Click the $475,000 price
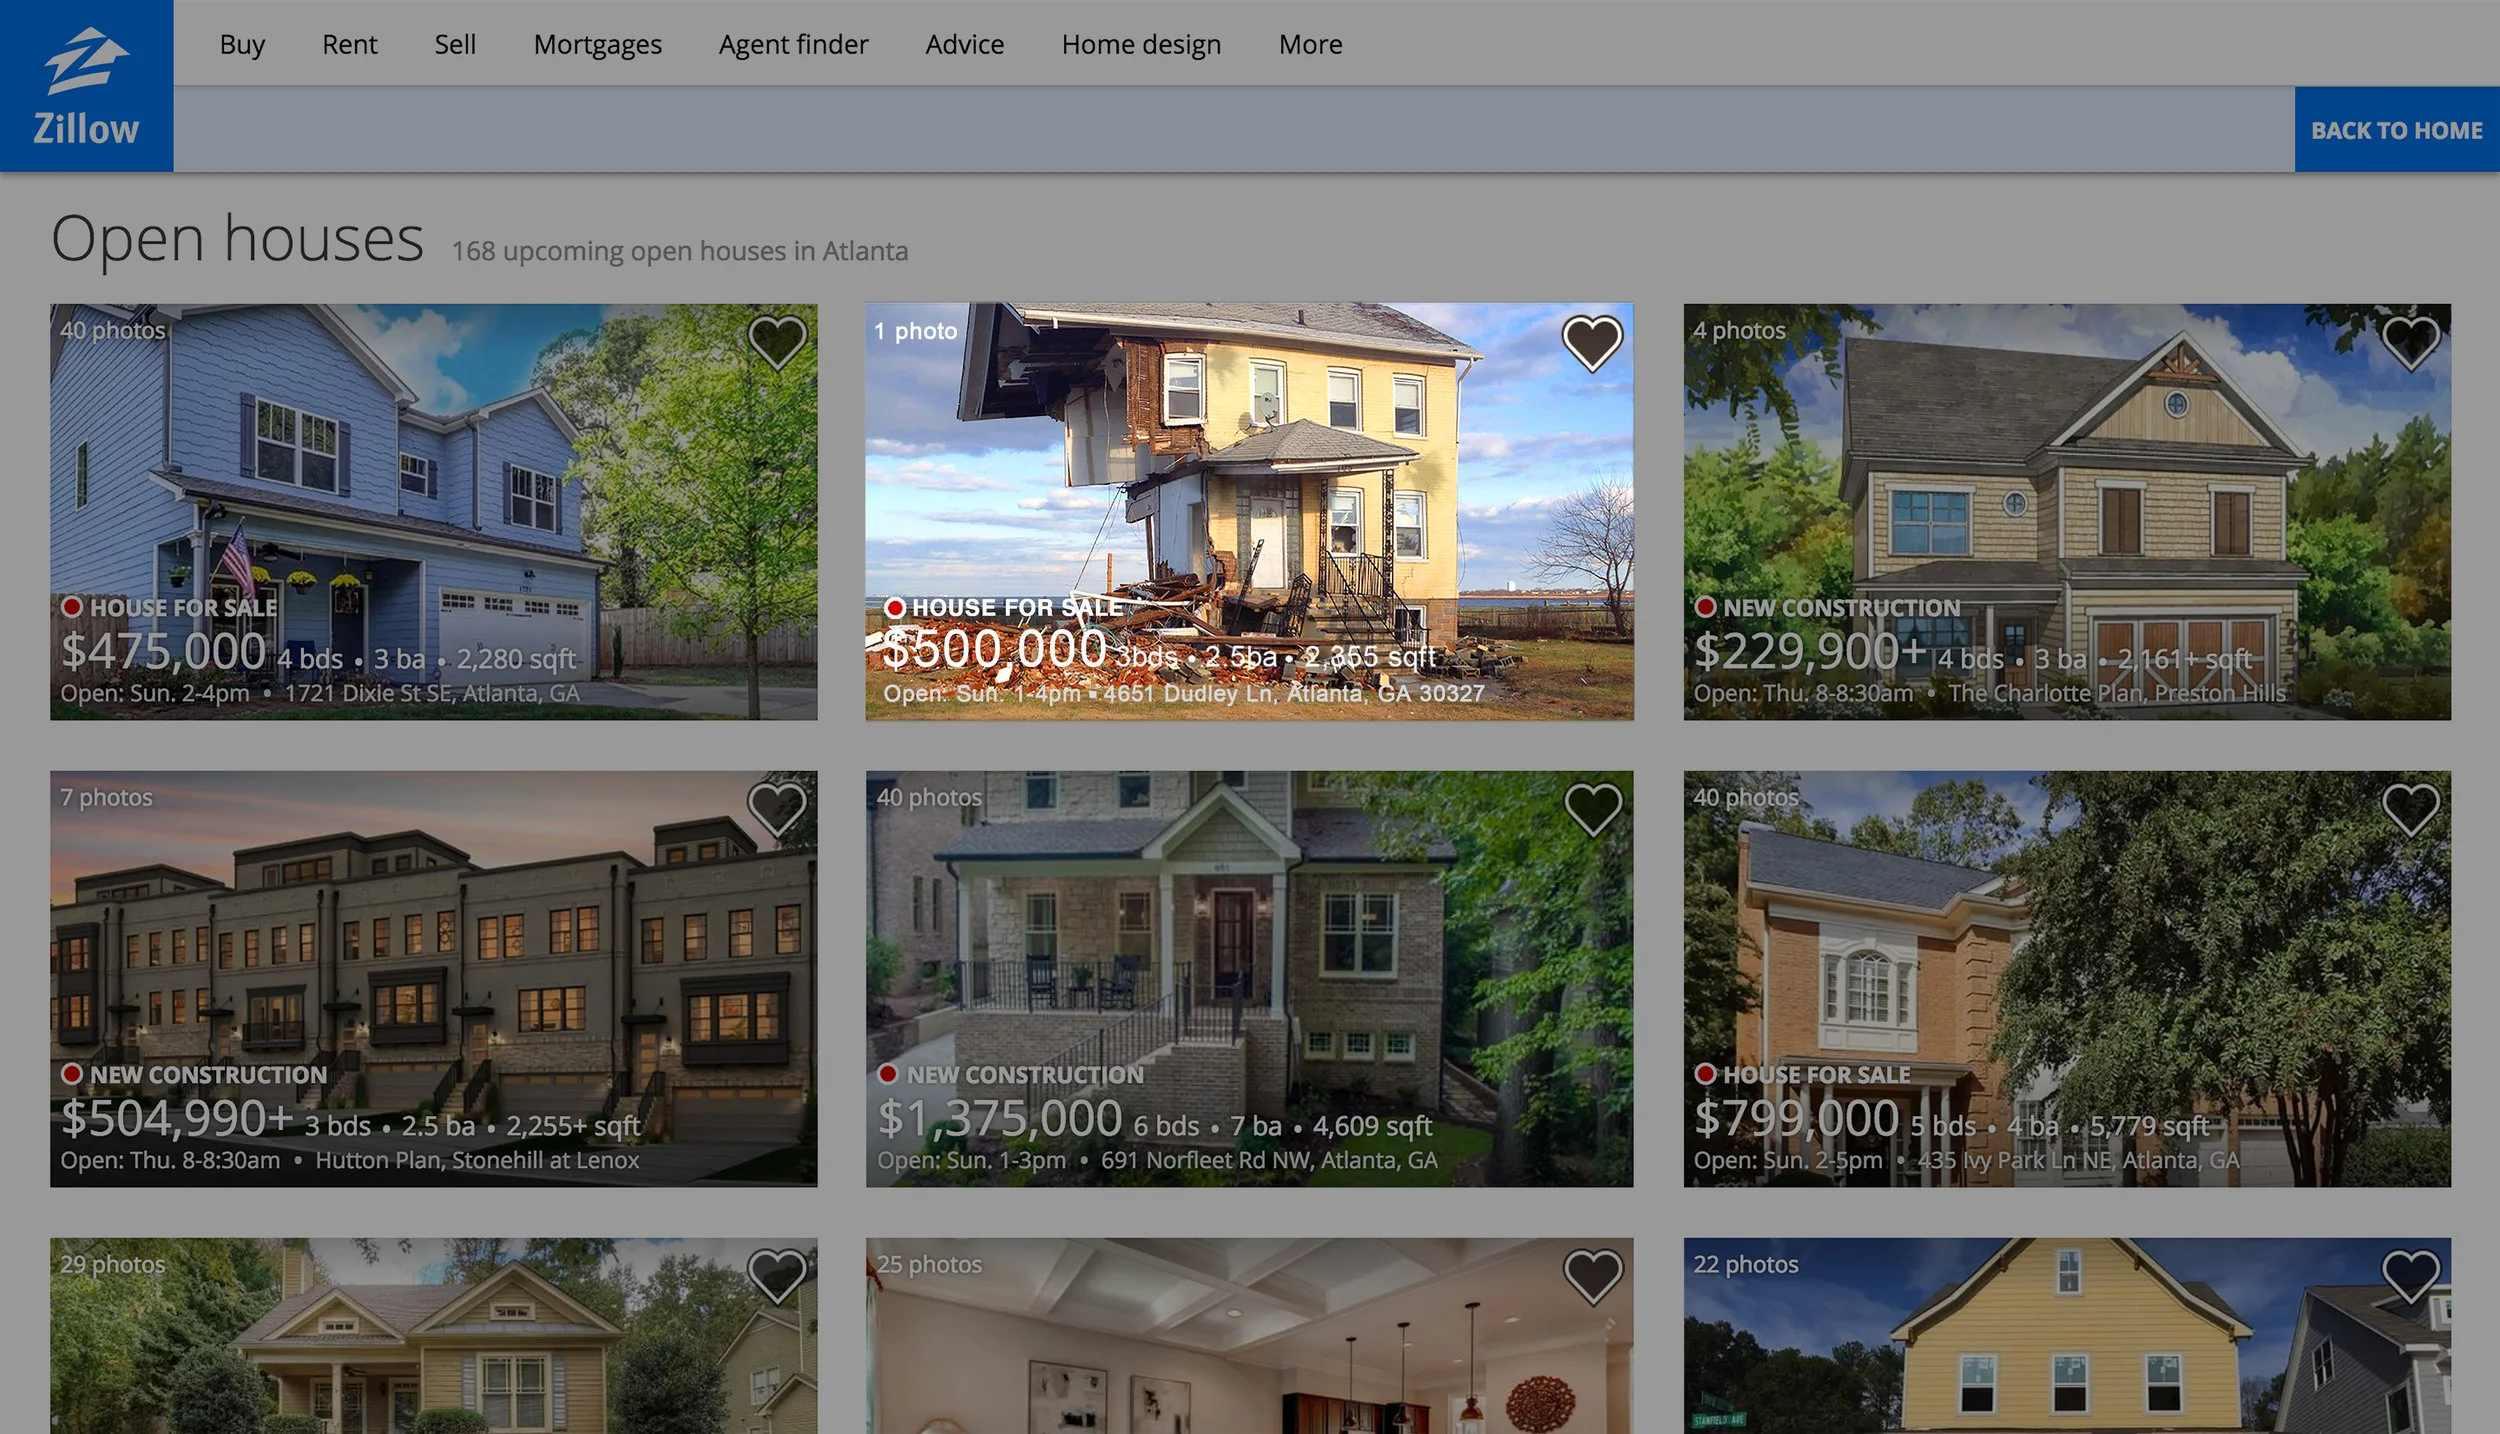Image resolution: width=2500 pixels, height=1434 pixels. [163, 651]
